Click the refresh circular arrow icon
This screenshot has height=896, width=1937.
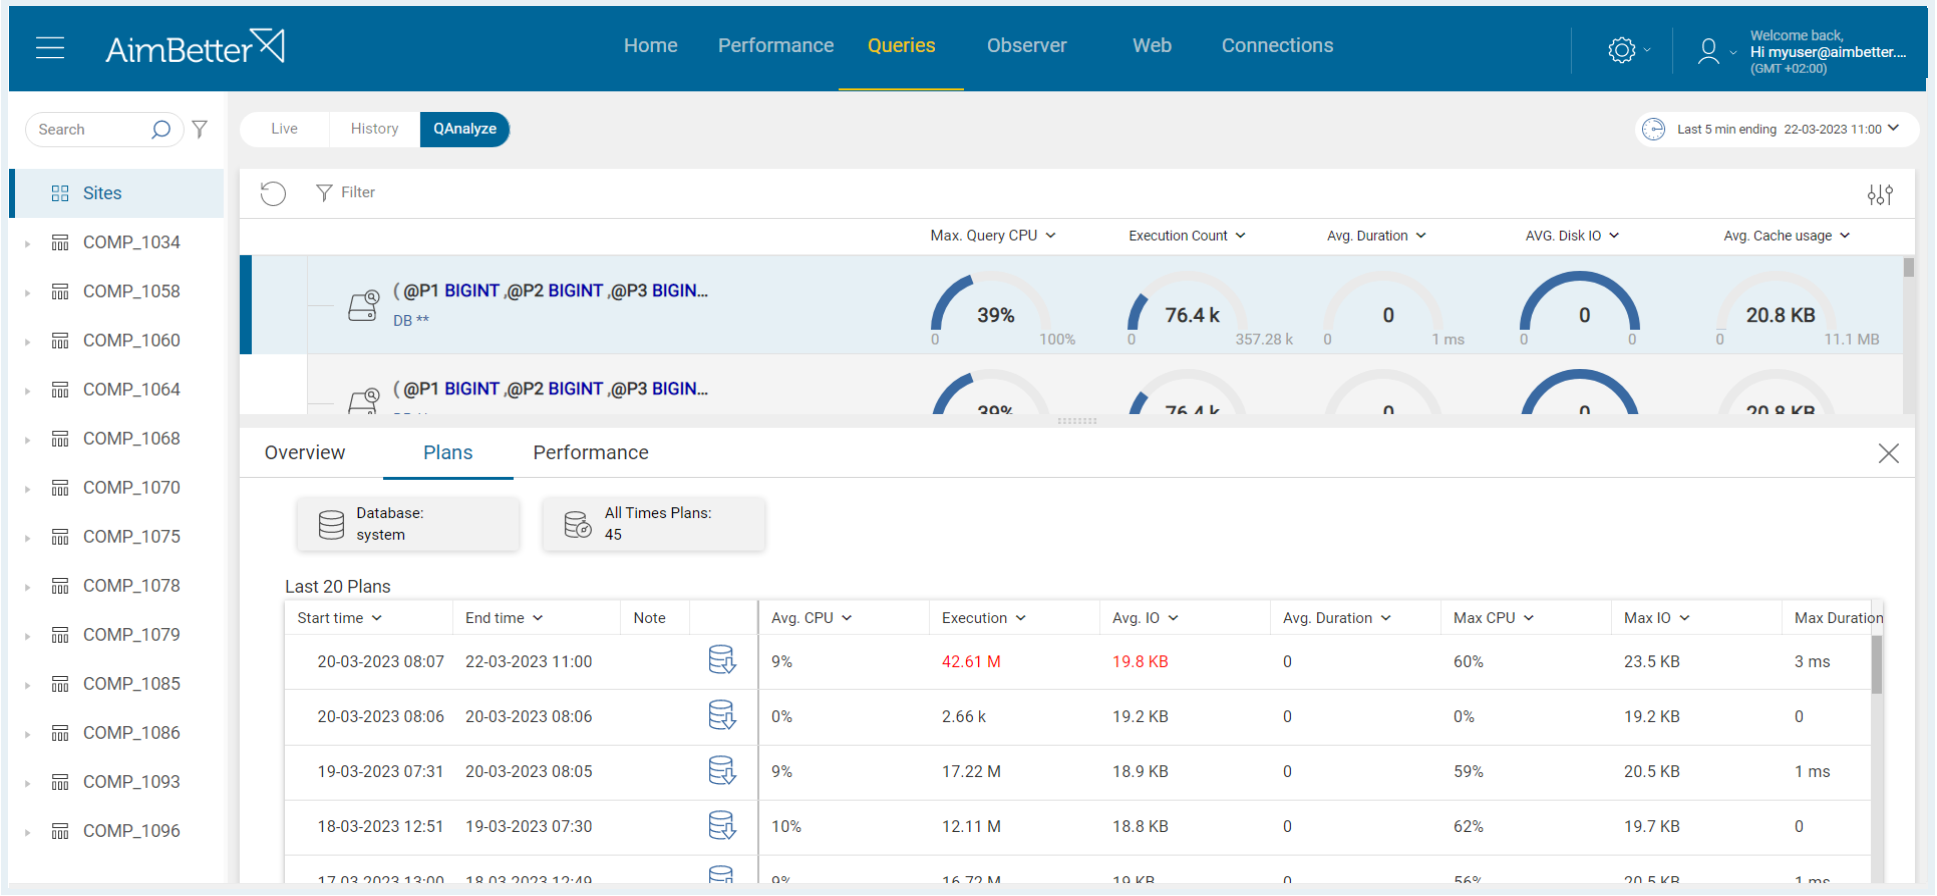(x=273, y=193)
